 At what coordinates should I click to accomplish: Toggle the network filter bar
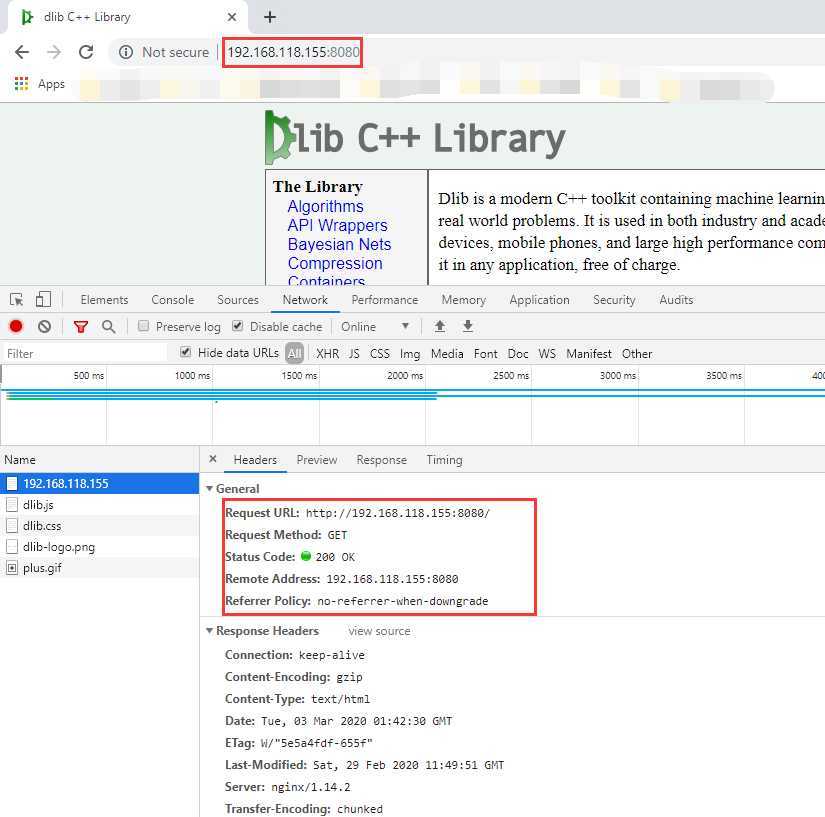coord(81,327)
